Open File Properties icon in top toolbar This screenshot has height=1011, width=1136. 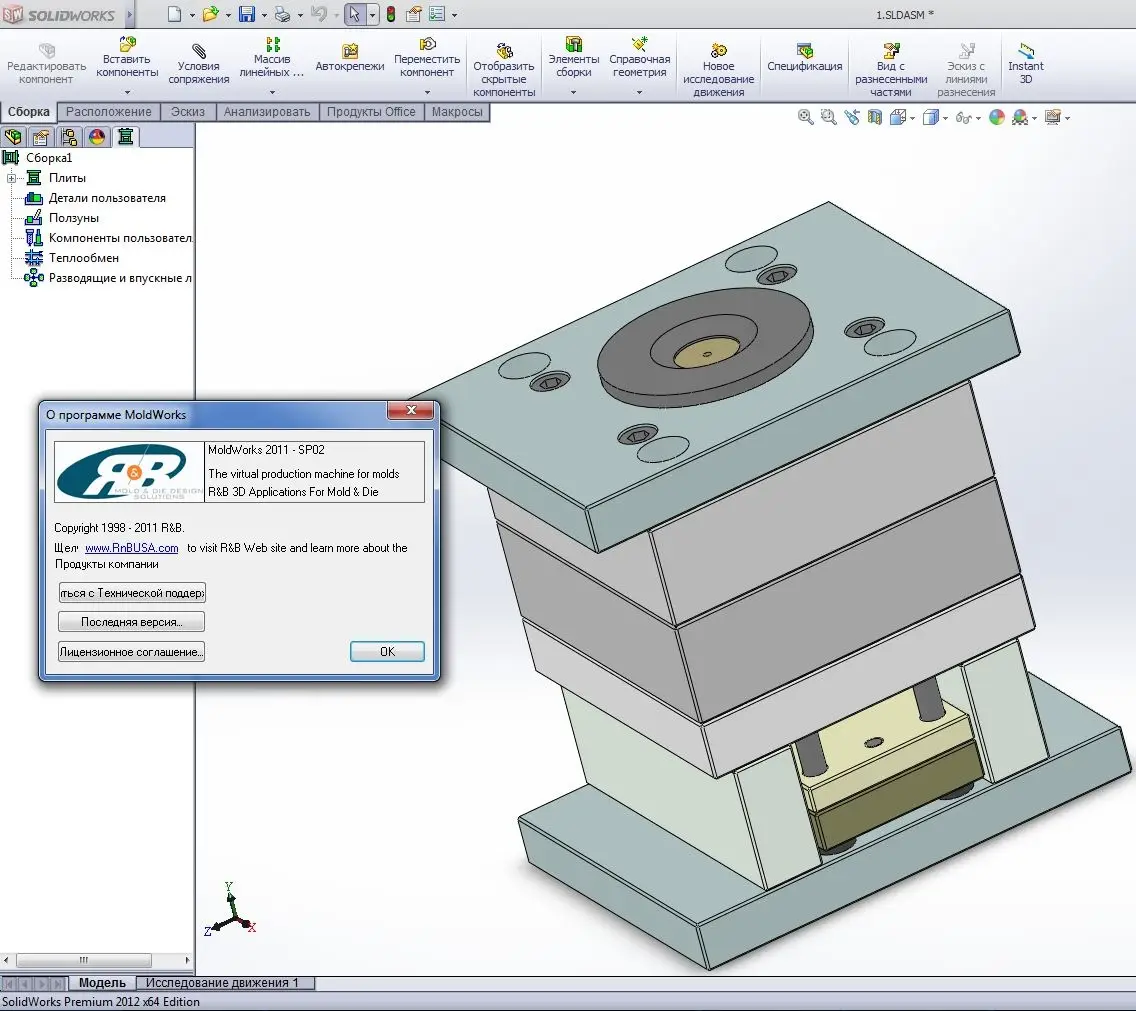414,14
